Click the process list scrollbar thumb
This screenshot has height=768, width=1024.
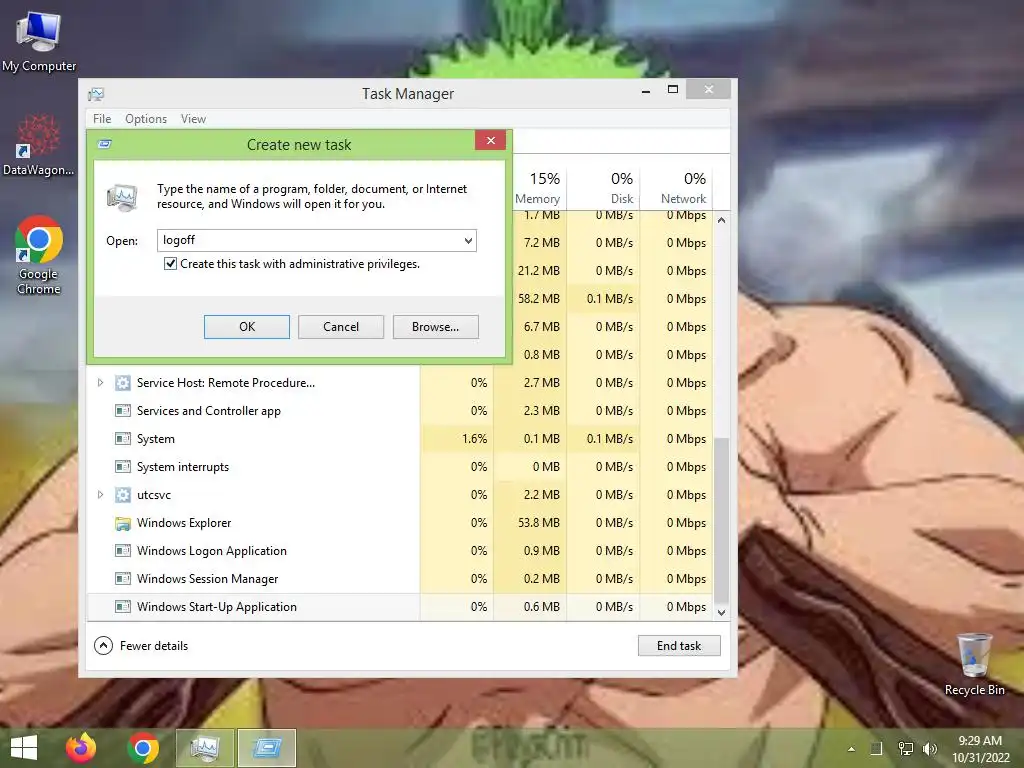[721, 520]
